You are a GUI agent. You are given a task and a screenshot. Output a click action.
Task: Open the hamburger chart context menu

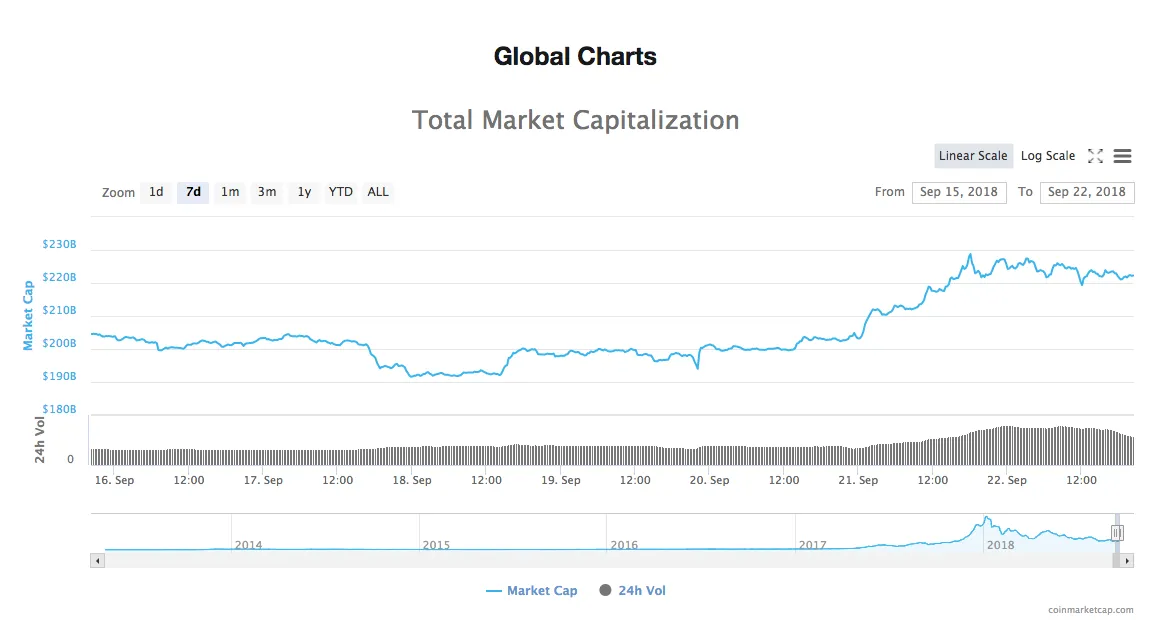tap(1122, 156)
